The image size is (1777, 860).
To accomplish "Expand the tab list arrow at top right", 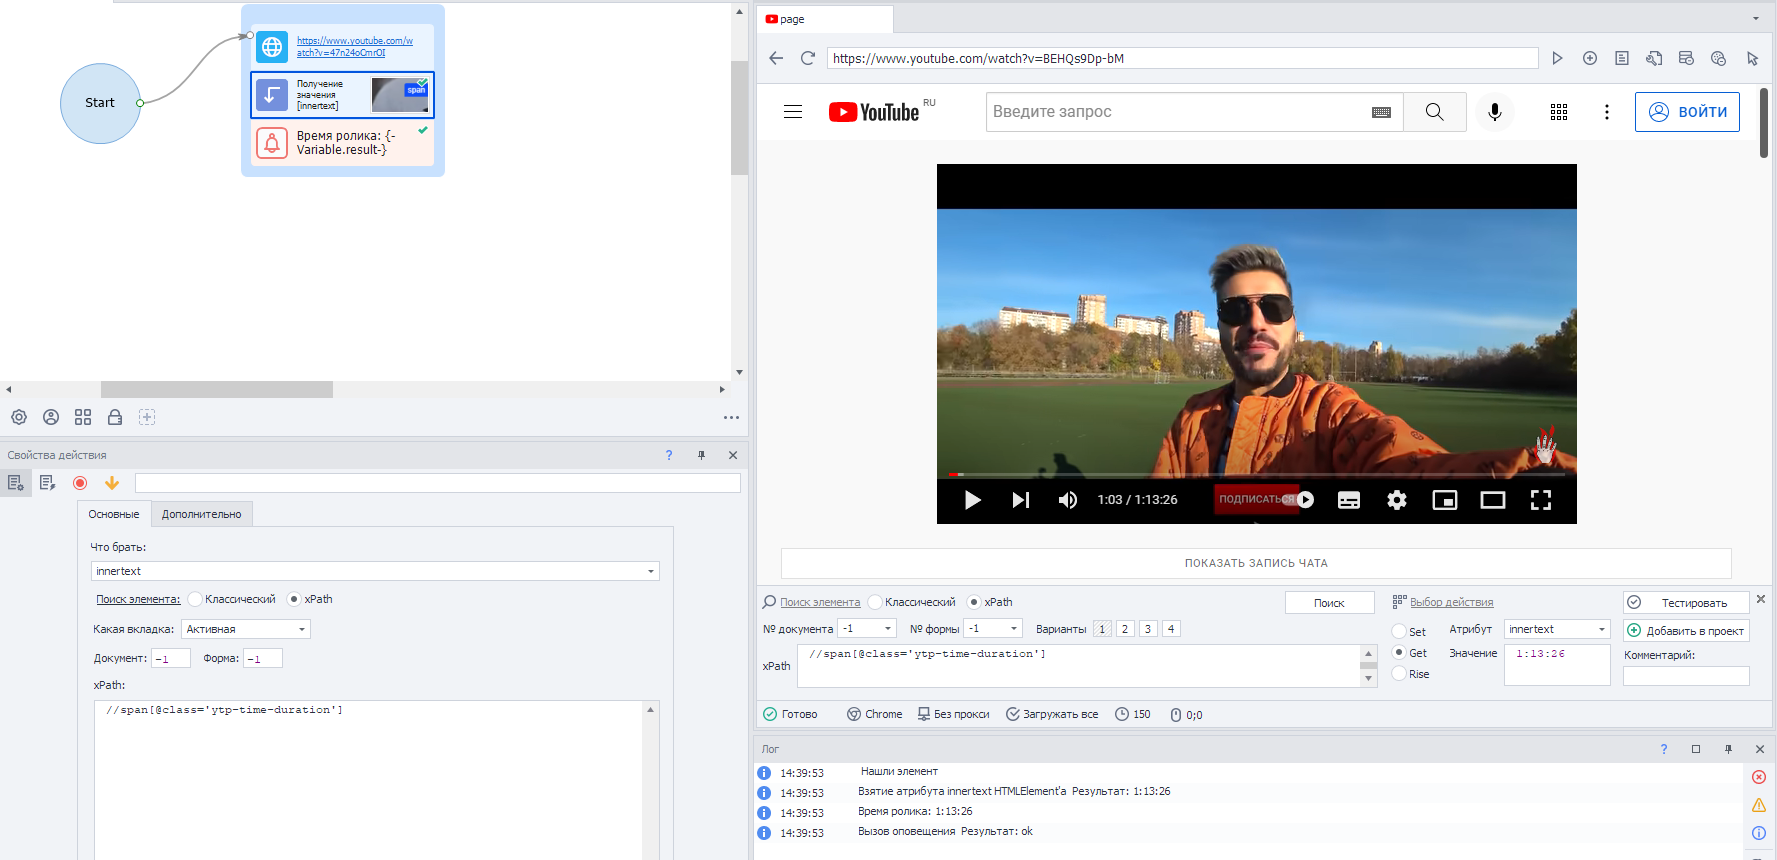I will (1755, 18).
